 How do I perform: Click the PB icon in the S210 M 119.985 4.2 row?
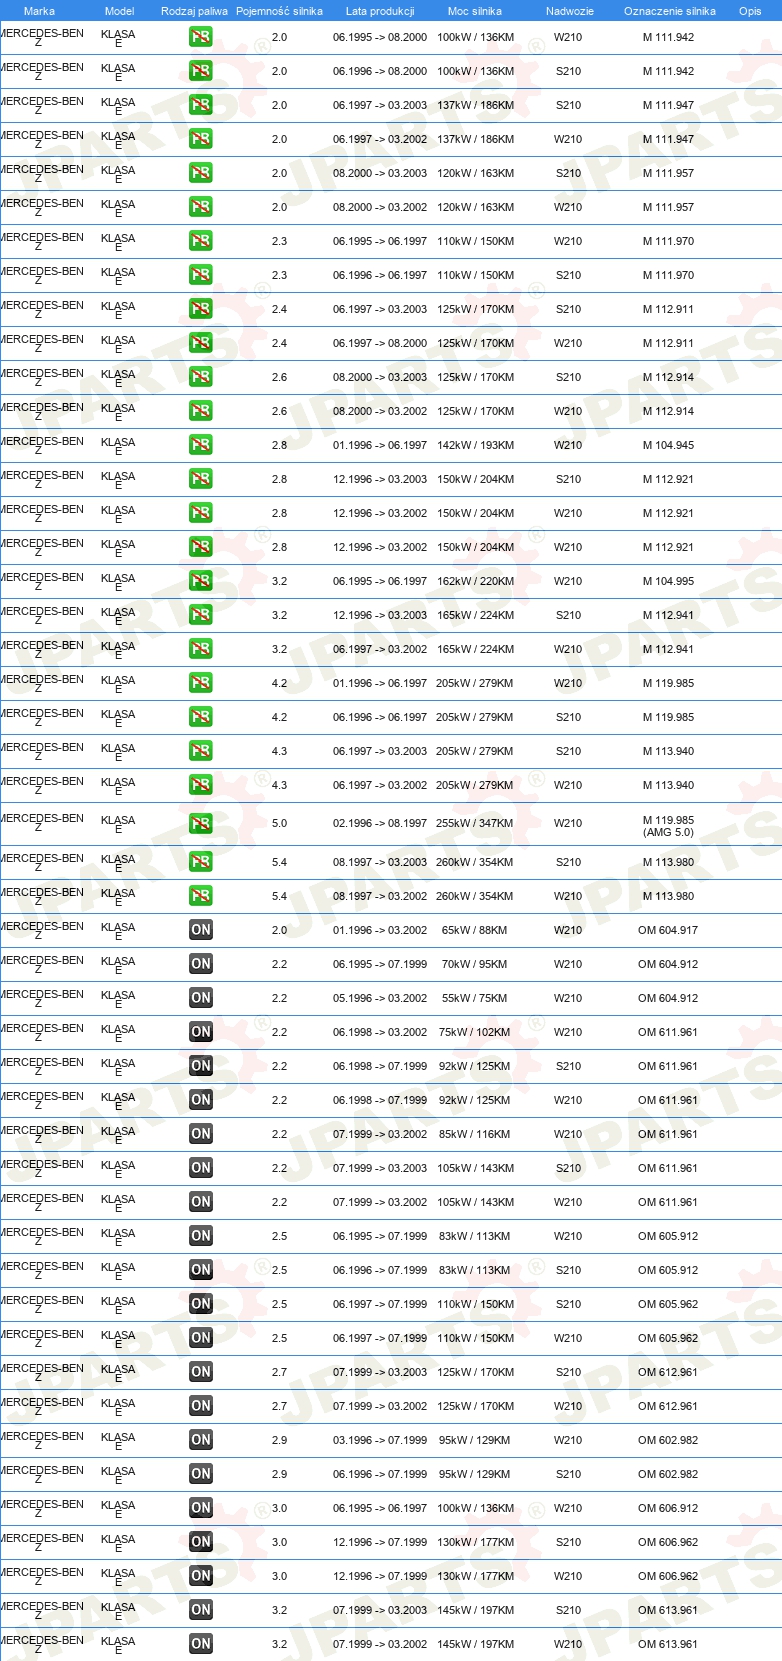point(201,717)
